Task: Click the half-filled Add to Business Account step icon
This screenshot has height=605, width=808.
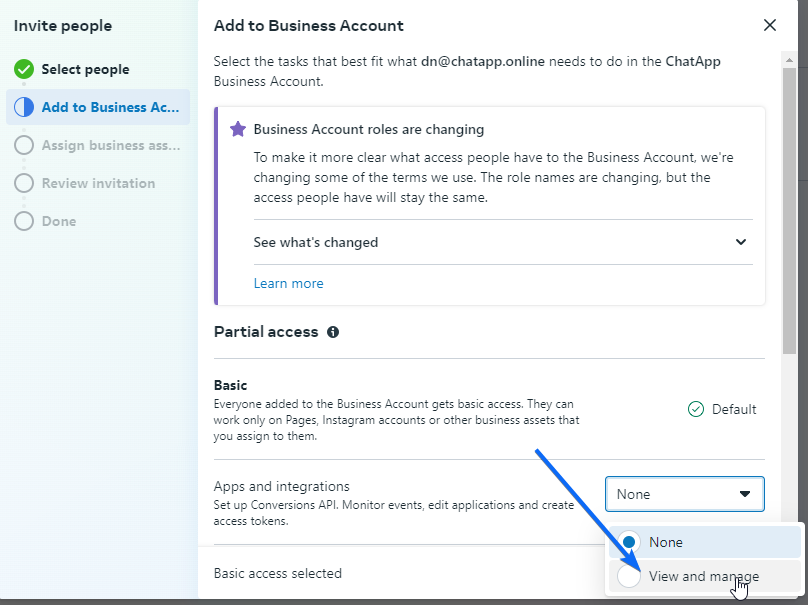Action: click(x=24, y=107)
